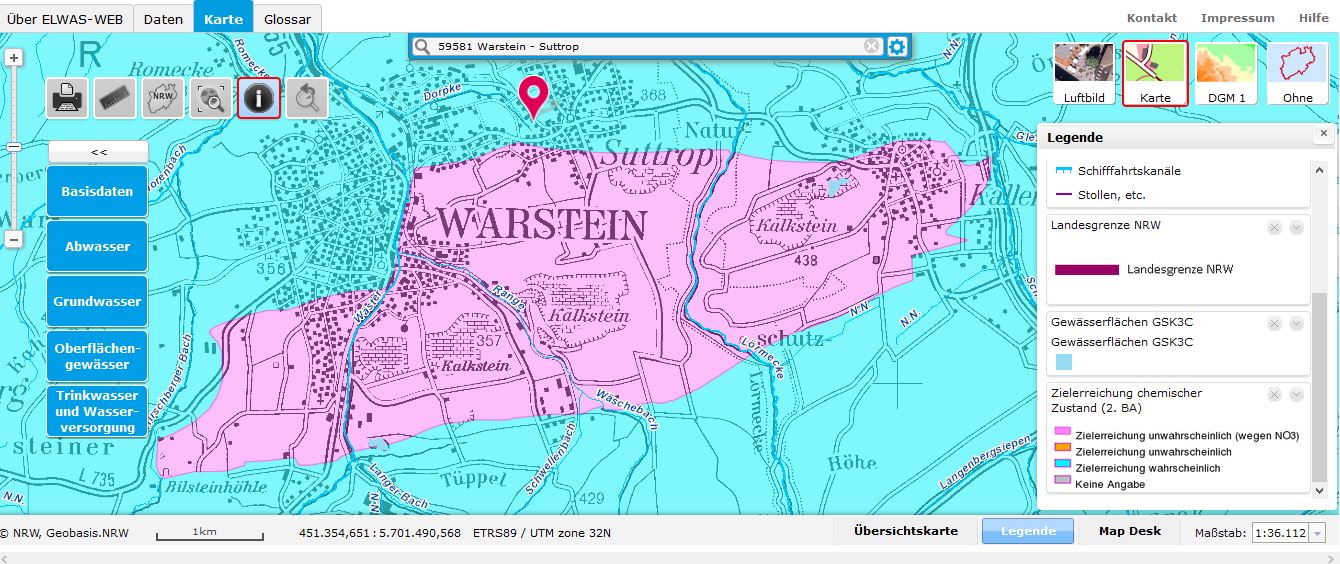Clear the search field text

click(x=872, y=46)
